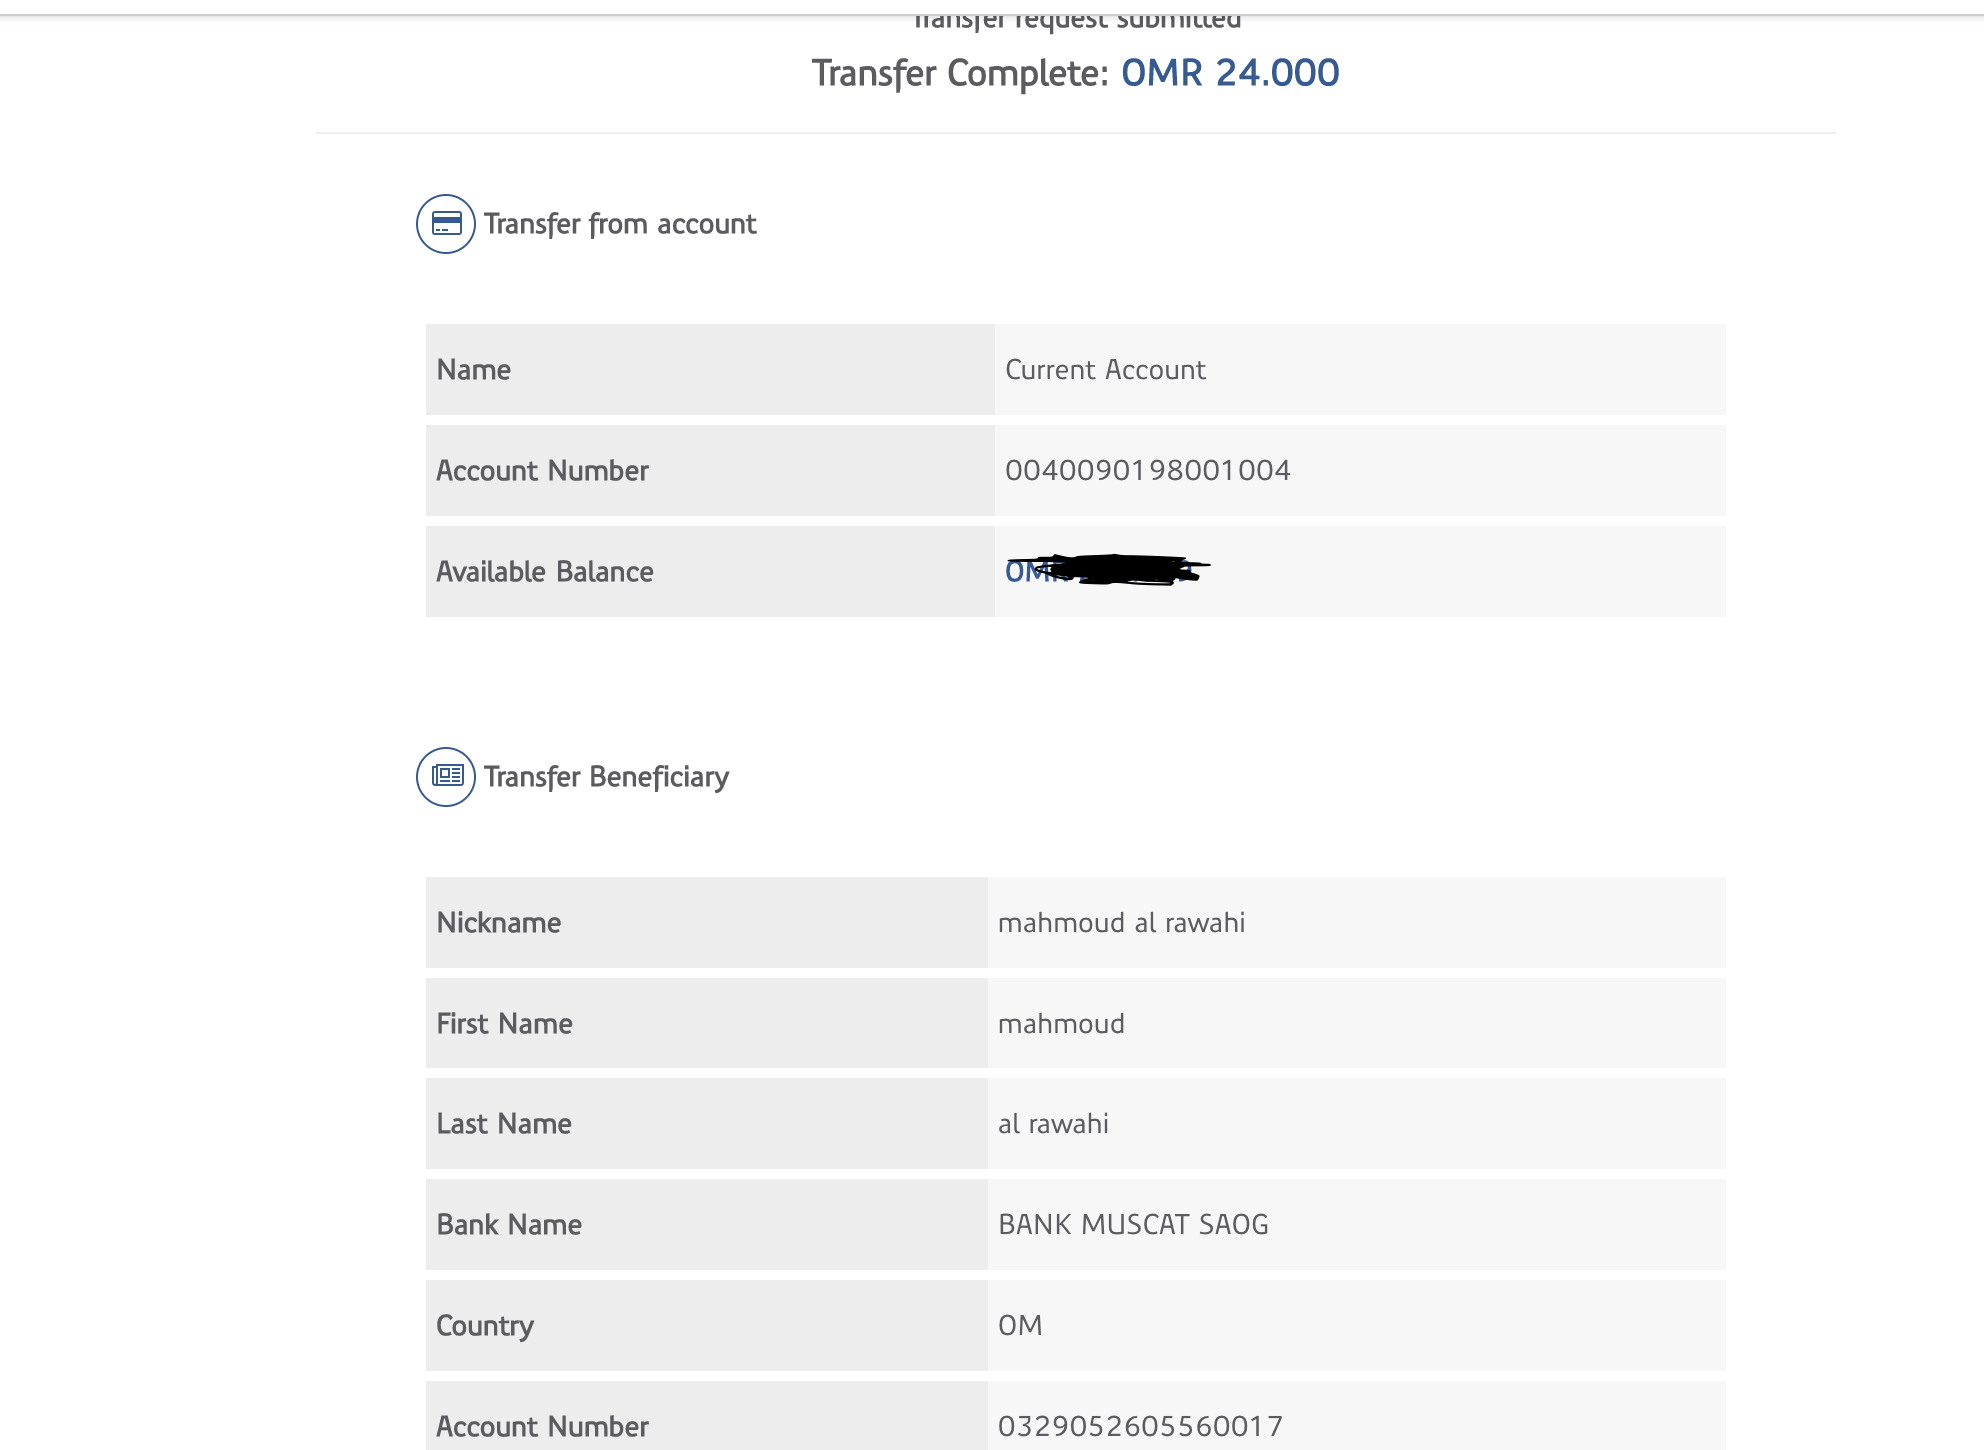Screen dimensions: 1984x1450
Task: Select the Transfer Beneficiary section title
Action: click(606, 777)
